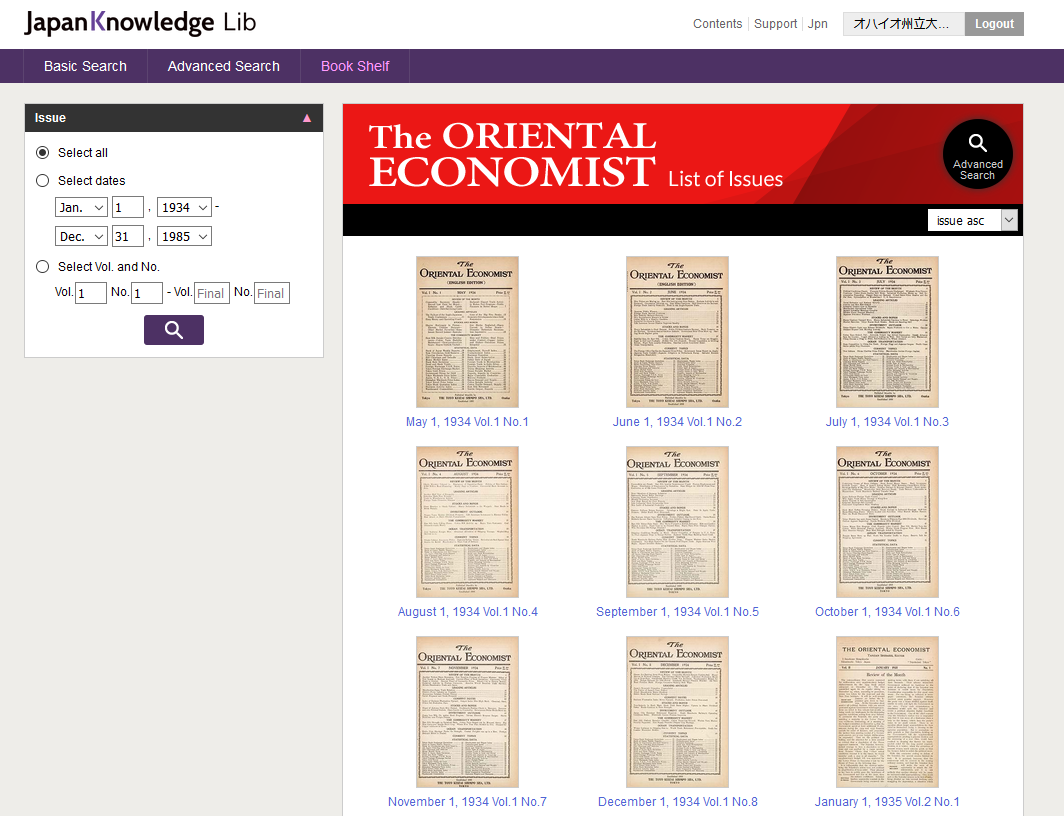Screen dimensions: 1064x816
Task: Open the start year dropdown showing 1934
Action: 184,207
